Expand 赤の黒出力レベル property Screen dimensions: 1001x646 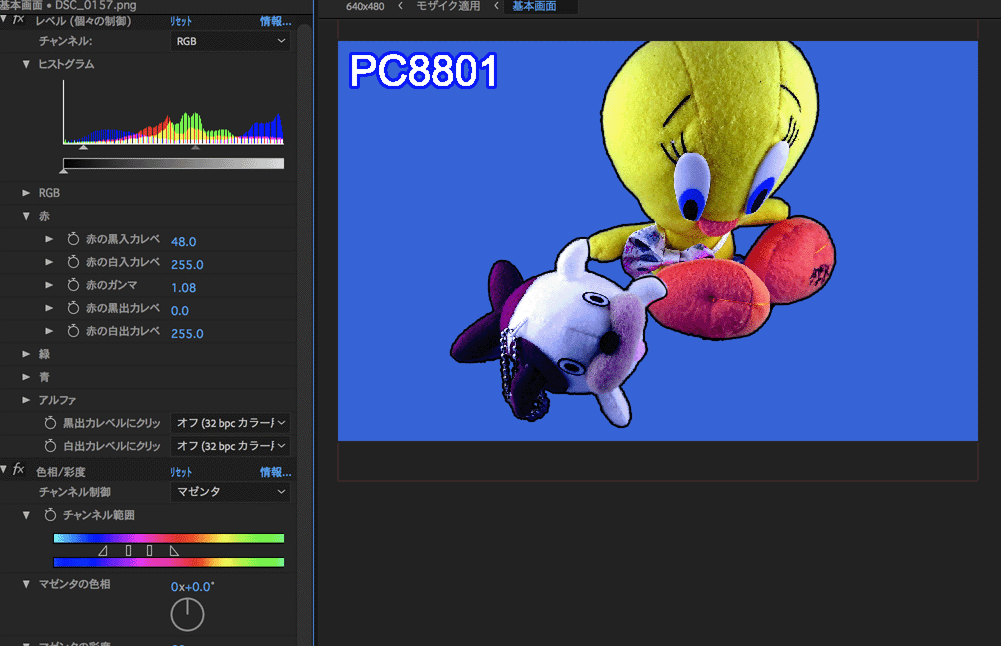(x=49, y=308)
